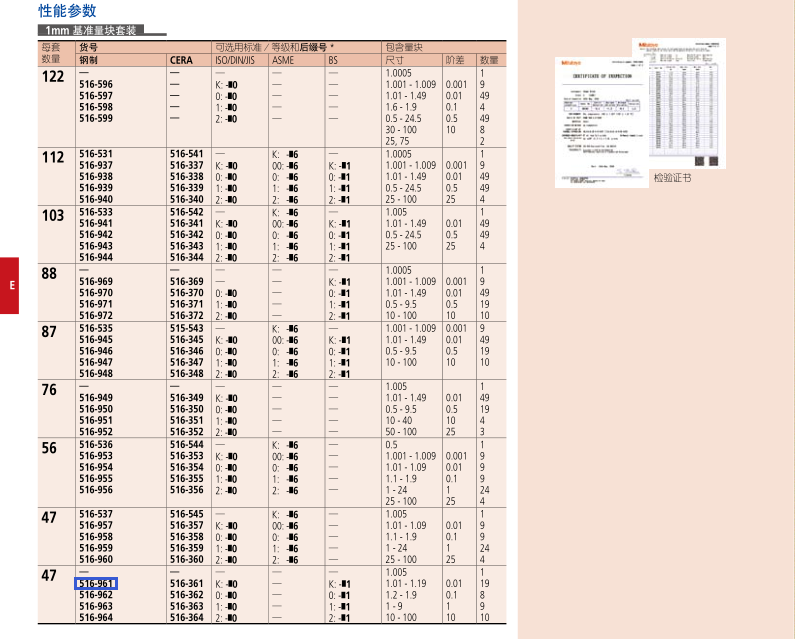Select set quantity 122
This screenshot has width=795, height=639.
[x=53, y=77]
